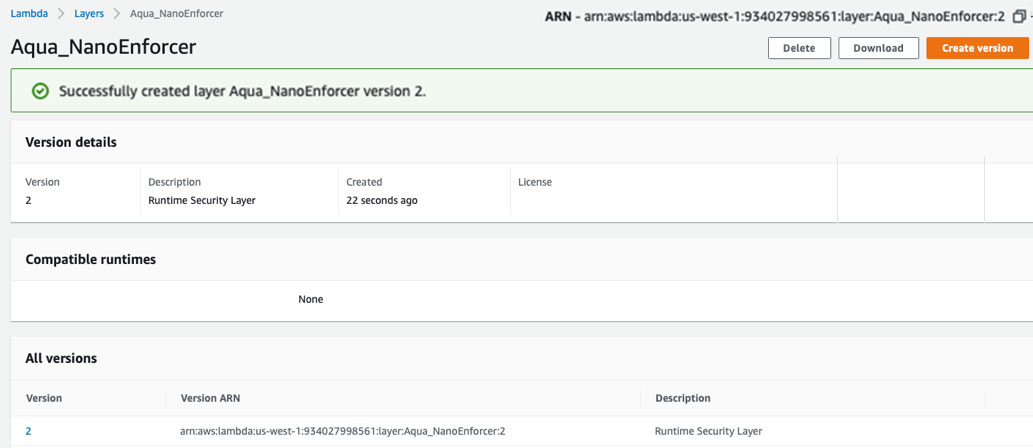The height and width of the screenshot is (448, 1033).
Task: Go to the Layers breadcrumb link
Action: pos(89,13)
